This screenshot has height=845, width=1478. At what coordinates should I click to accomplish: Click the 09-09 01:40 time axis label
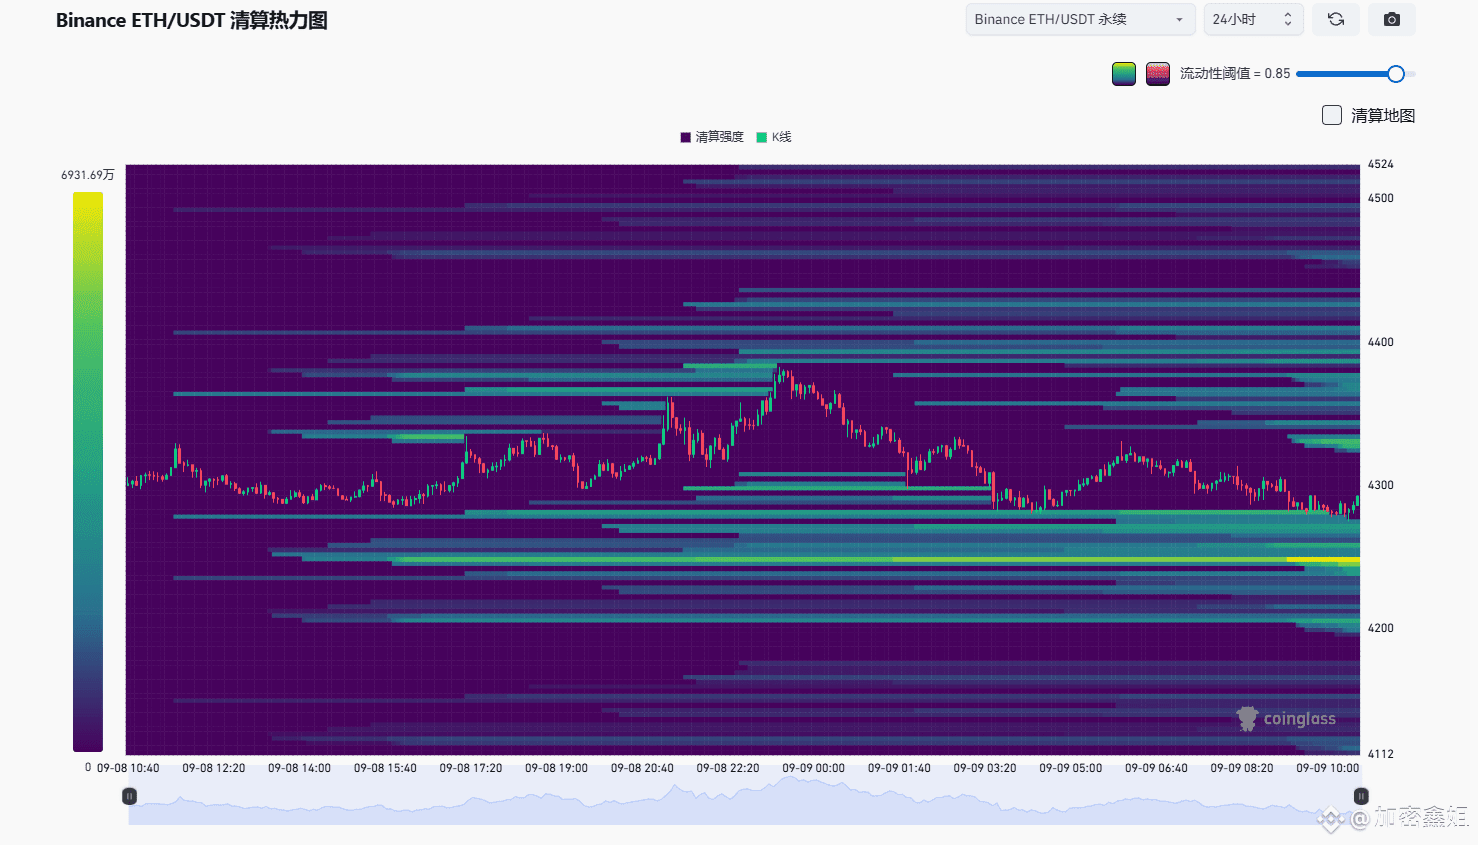[899, 768]
